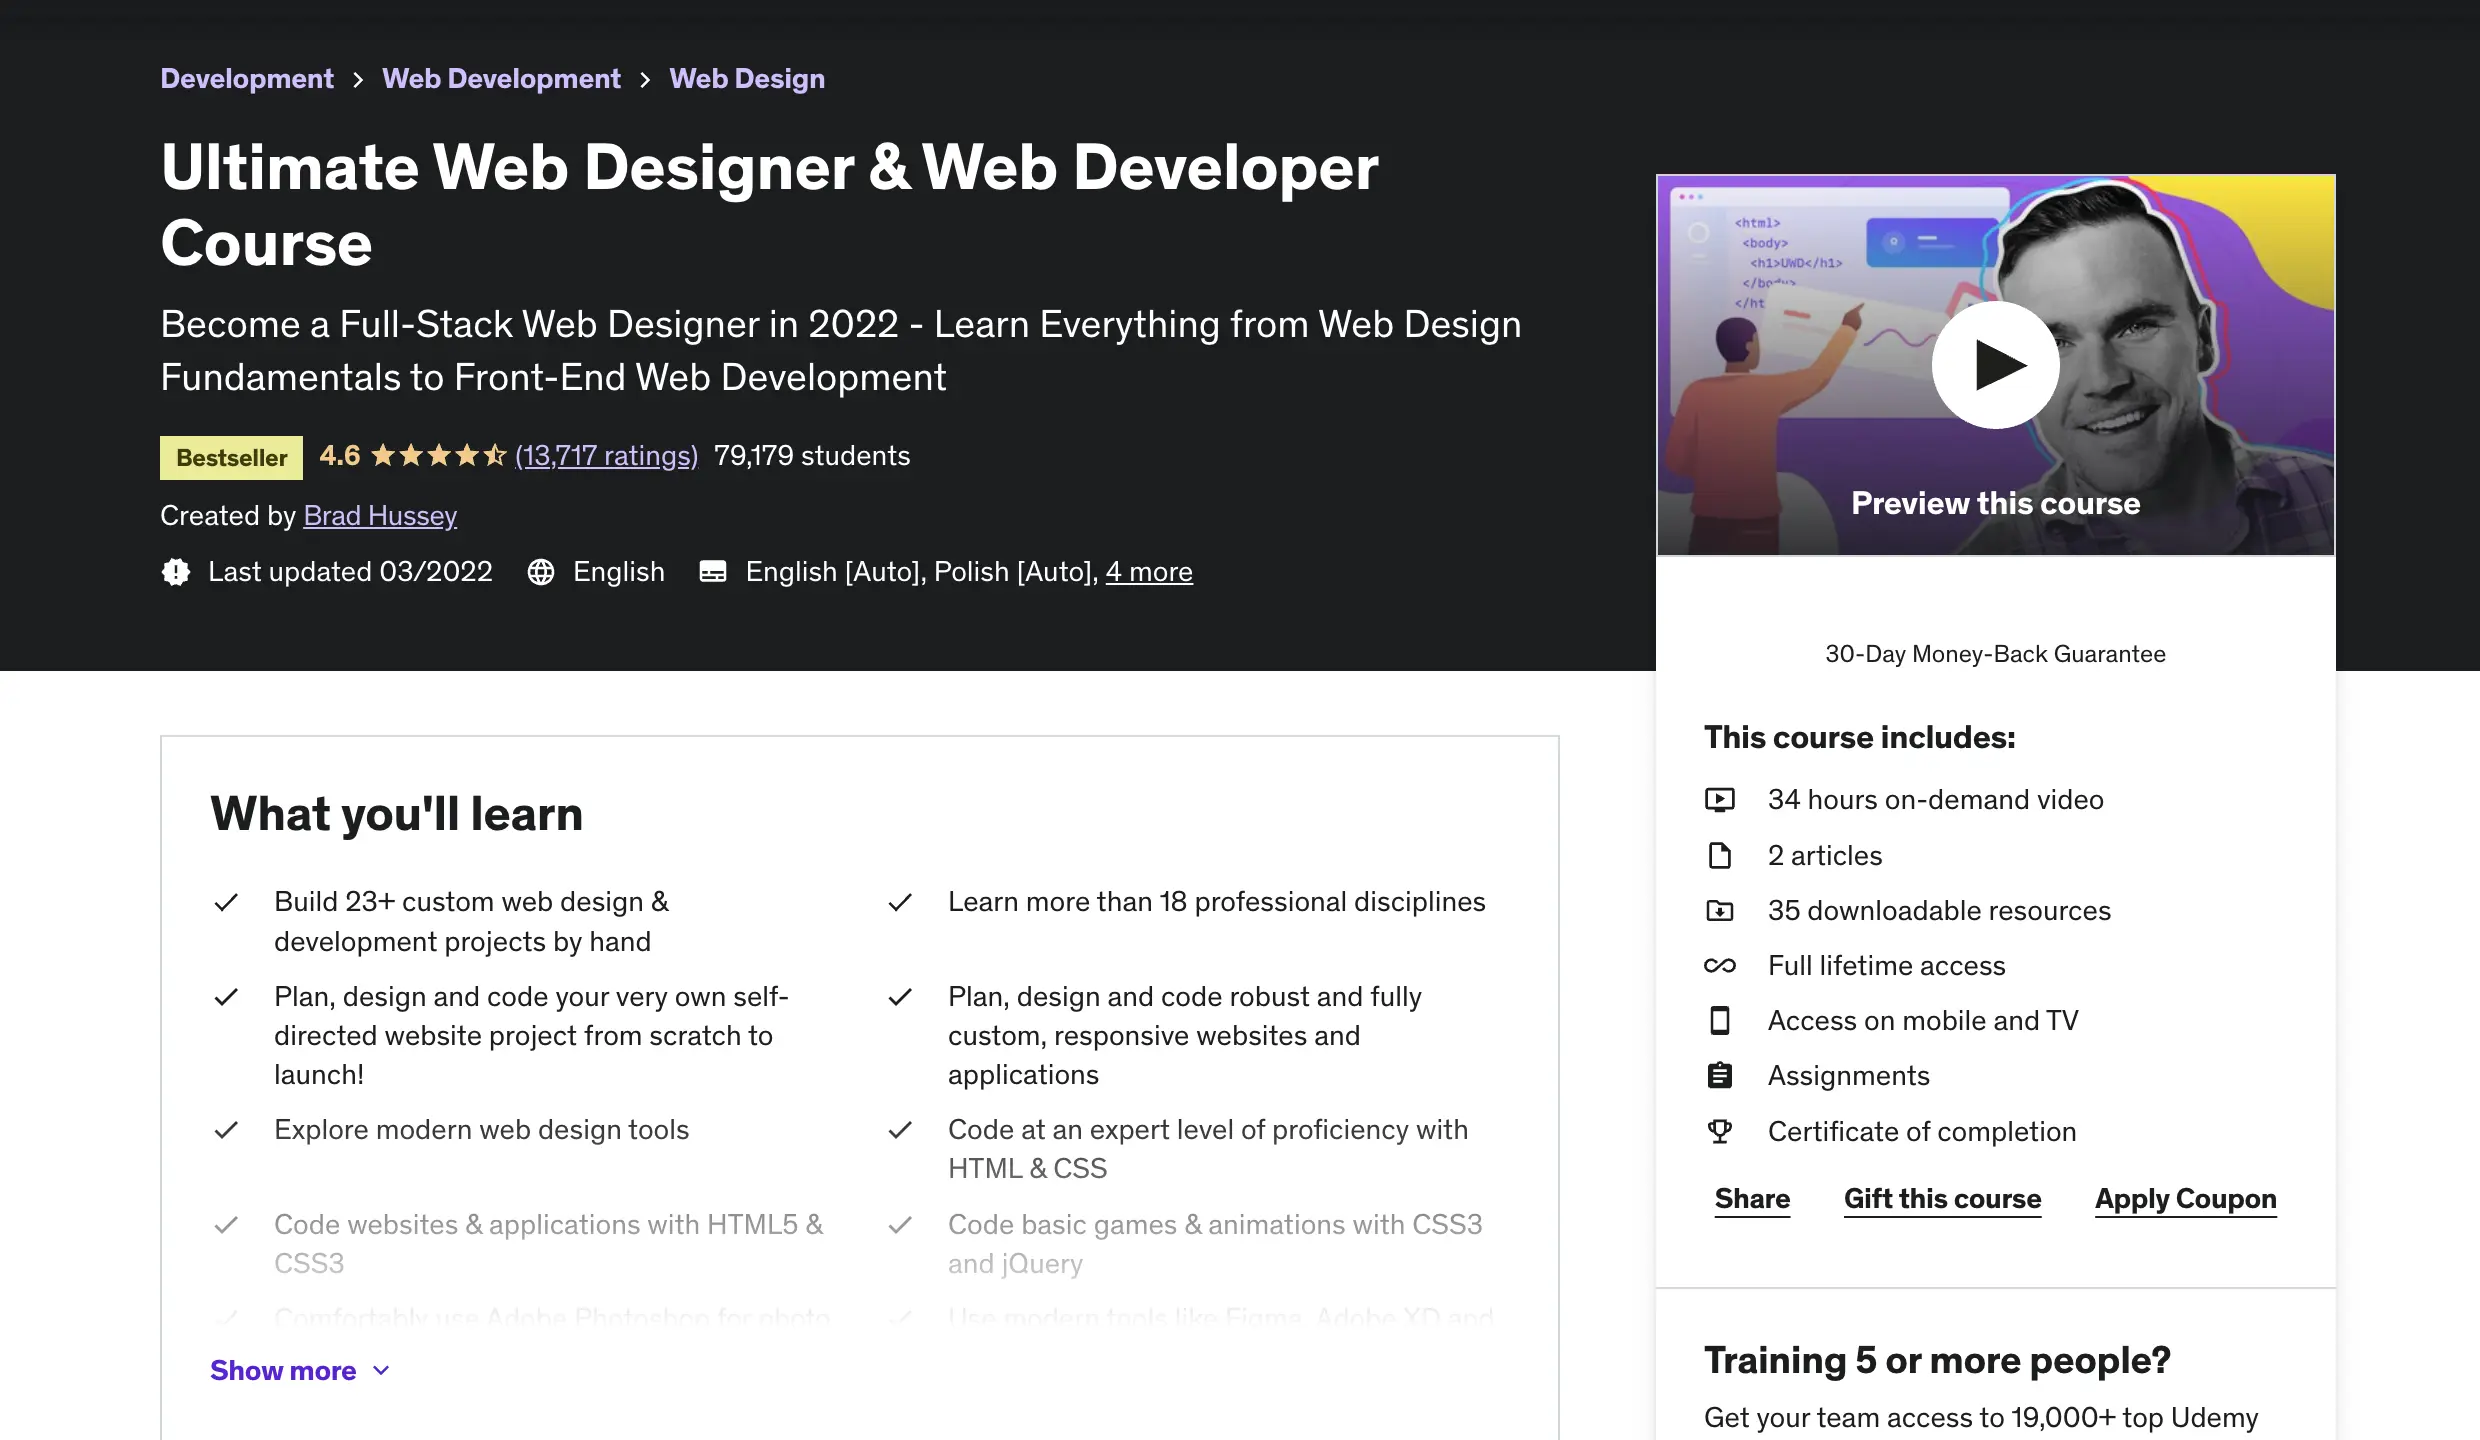Click the Gift this course button
2480x1440 pixels.
[x=1942, y=1199]
